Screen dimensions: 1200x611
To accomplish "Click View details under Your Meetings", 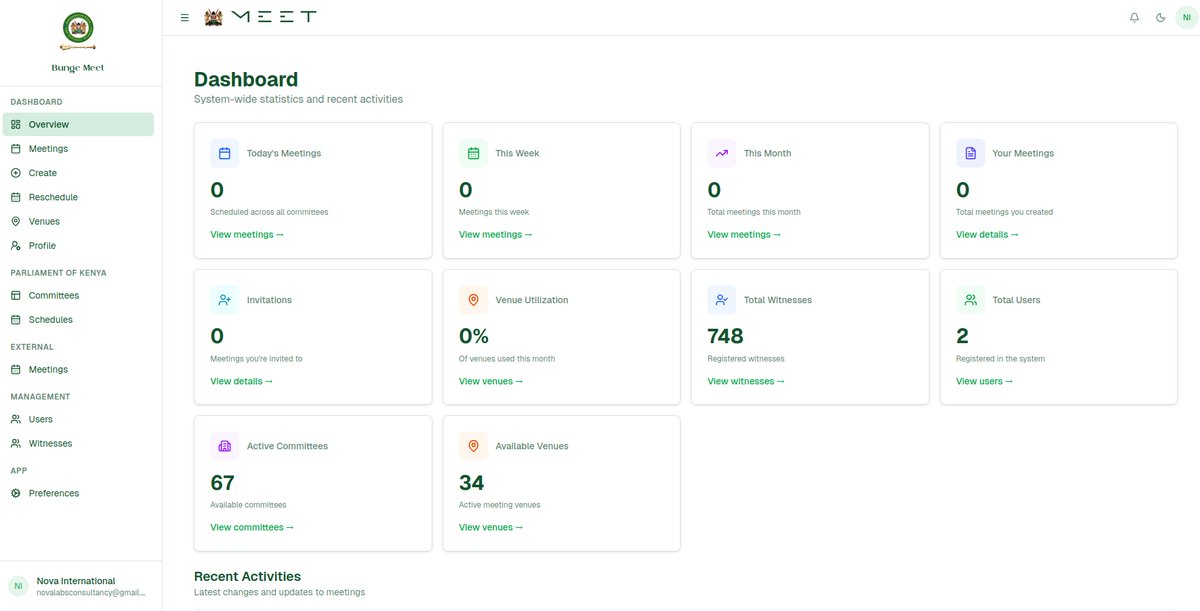I will coord(987,235).
